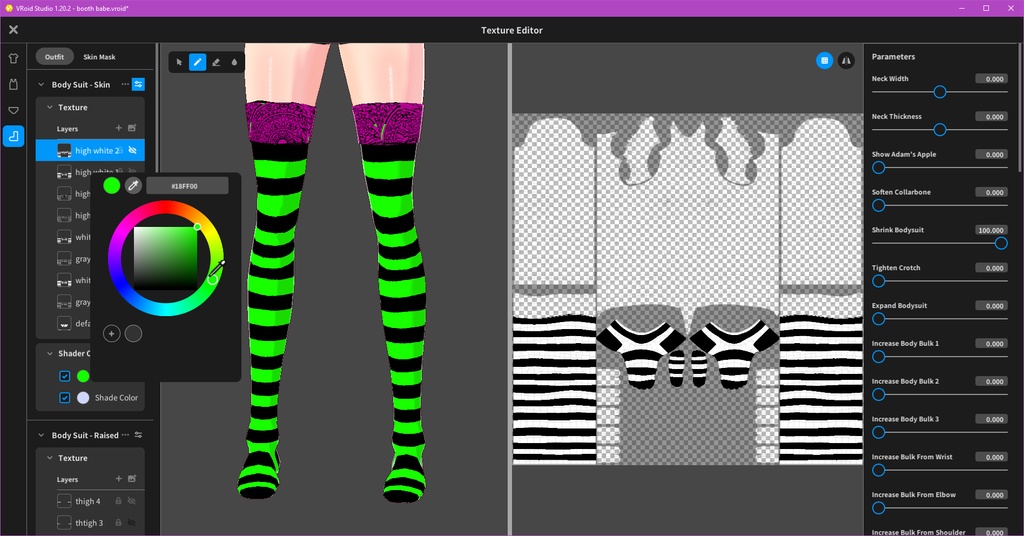Select the default layer thumbnail
1024x536 pixels.
coord(64,323)
